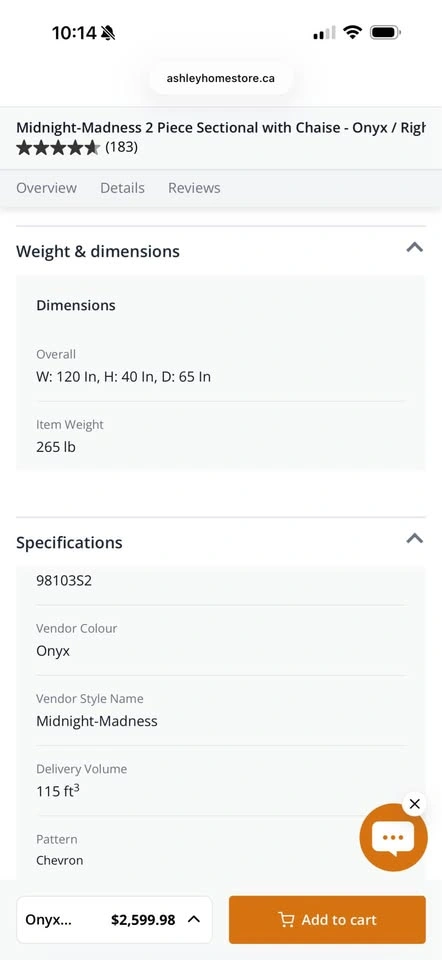
Task: Switch to the Overview tab
Action: pyautogui.click(x=47, y=188)
